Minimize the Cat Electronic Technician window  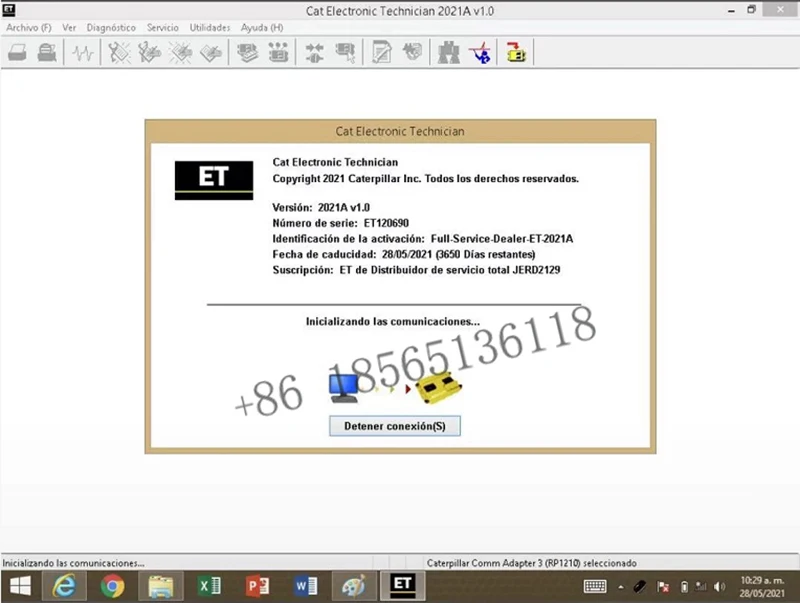click(731, 10)
